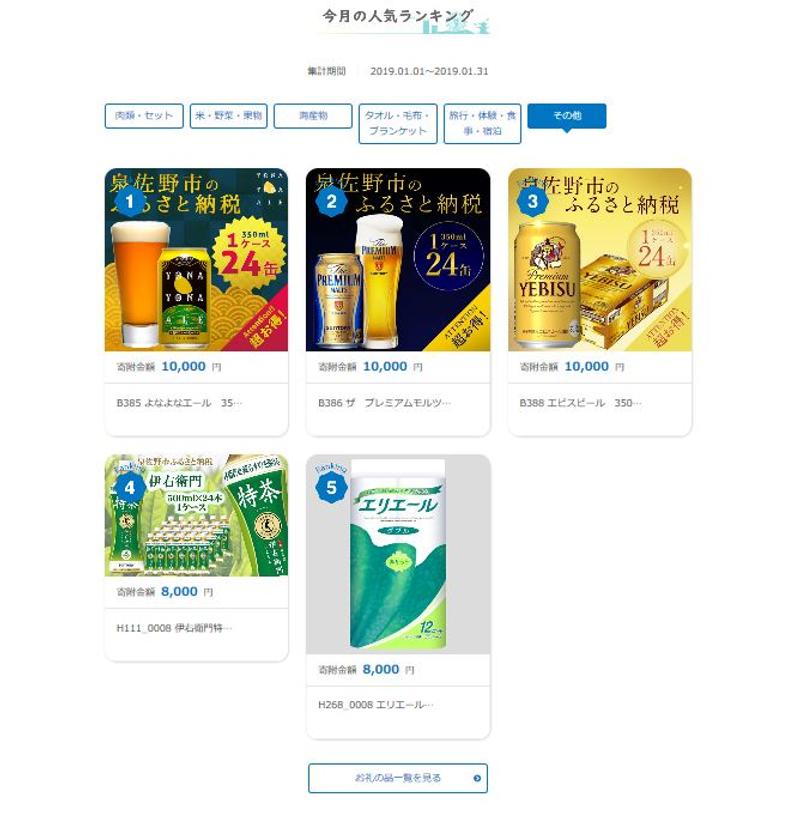Click the rank 1 badge icon
The image size is (800, 825).
(129, 201)
